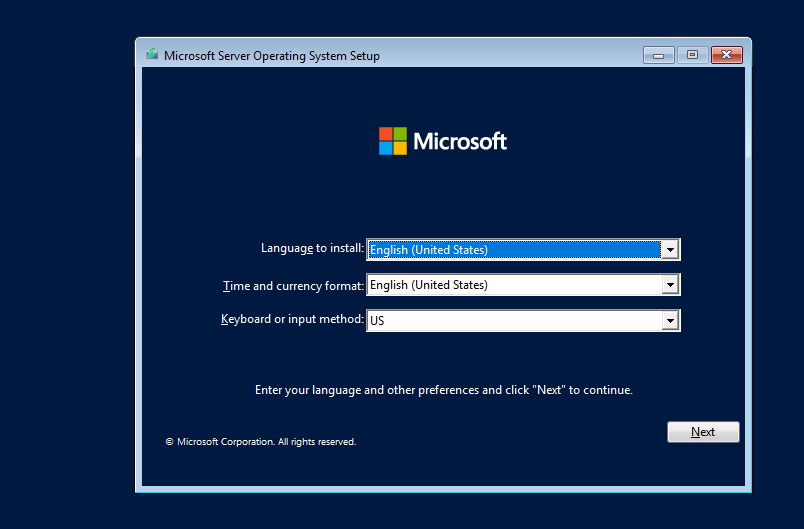Click the 'Microsoft Server Operating System Setup' title
Viewport: 804px width, 529px height.
(272, 56)
